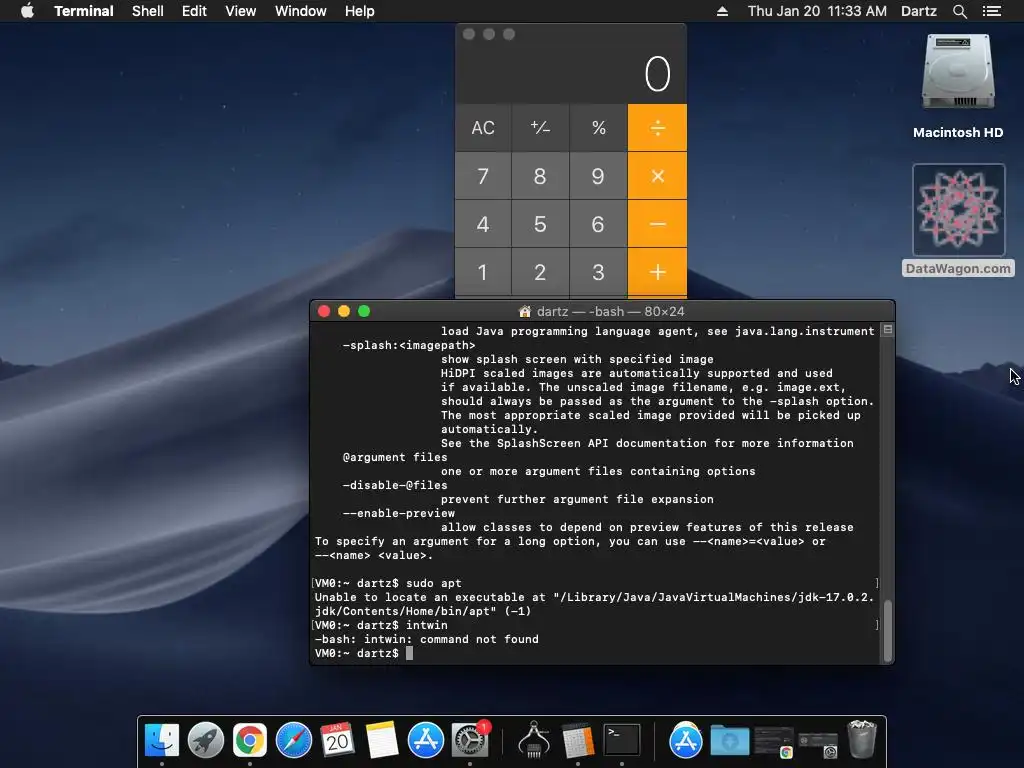Click the percent button in Calculator
This screenshot has width=1024, height=768.
point(598,127)
